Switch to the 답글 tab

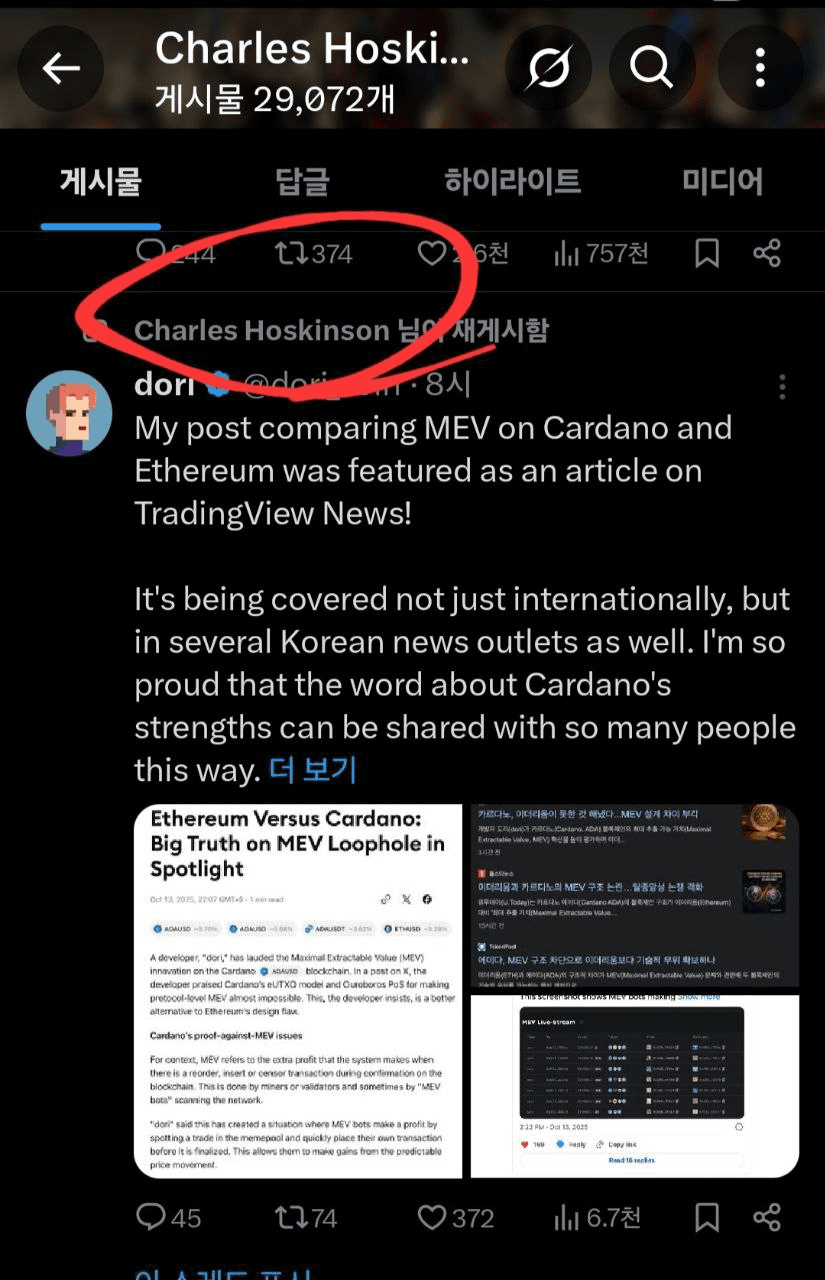click(302, 182)
